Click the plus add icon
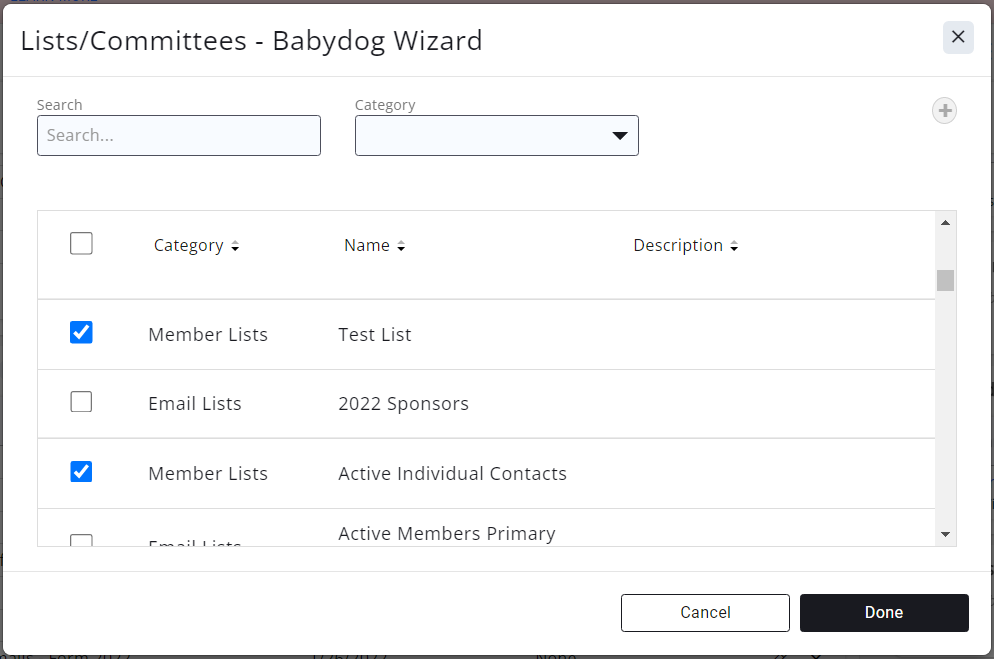Screen dimensions: 994x659 coord(944,111)
